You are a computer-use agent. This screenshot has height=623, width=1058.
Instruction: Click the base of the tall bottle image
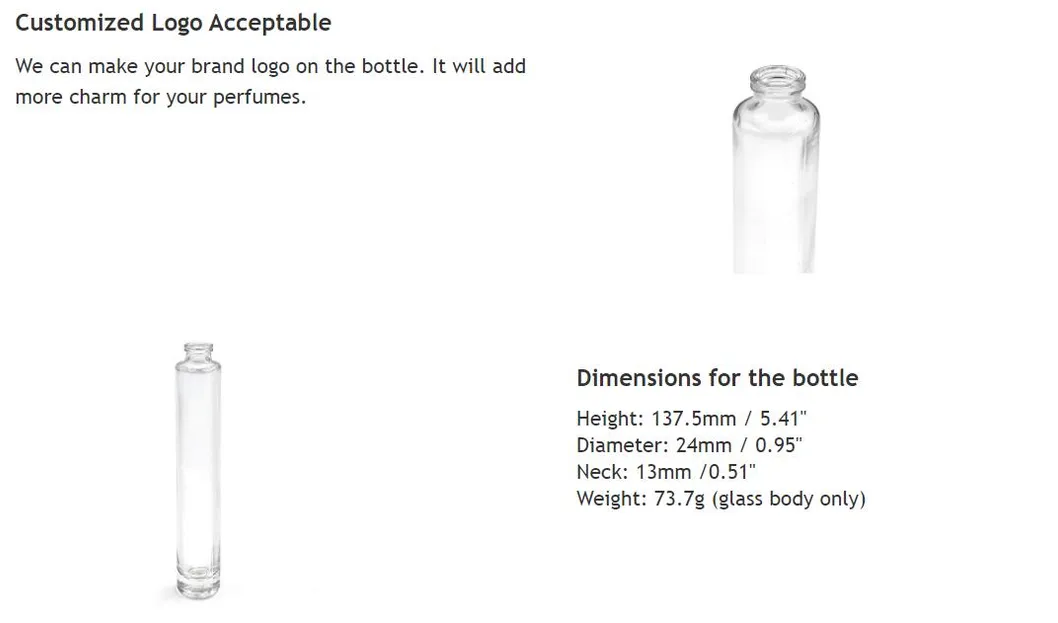pyautogui.click(x=196, y=585)
